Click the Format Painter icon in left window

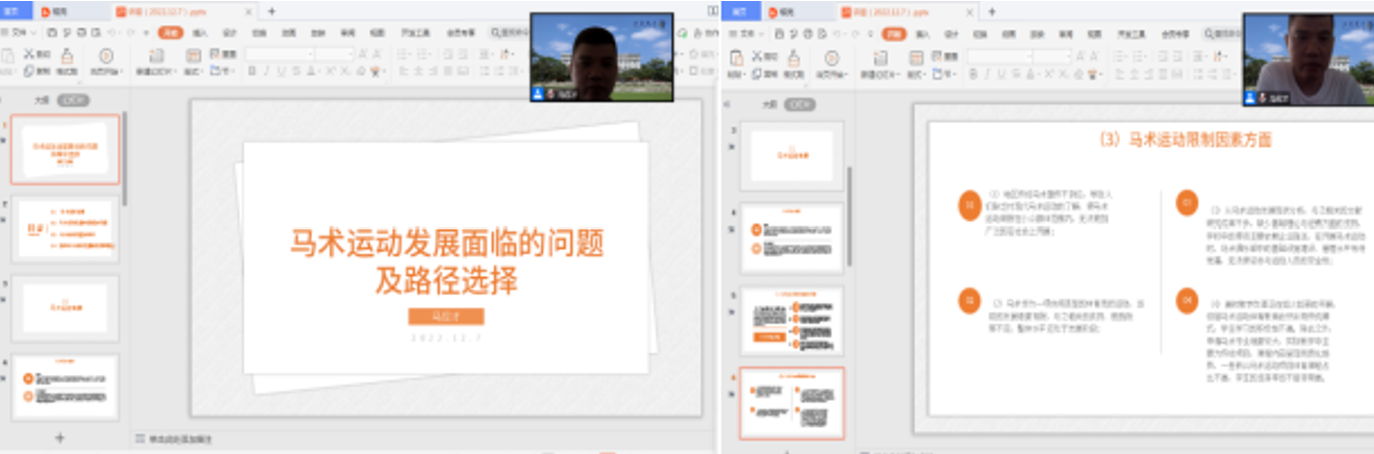point(67,54)
